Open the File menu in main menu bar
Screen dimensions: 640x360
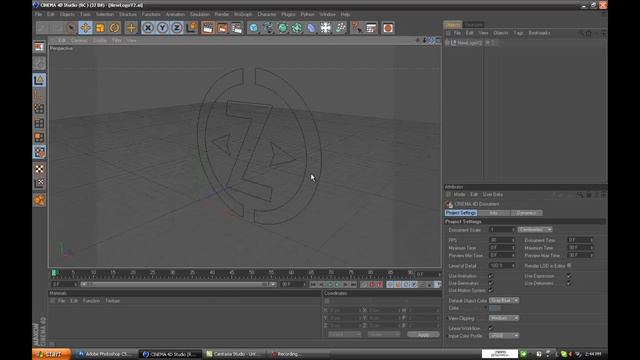coord(38,14)
